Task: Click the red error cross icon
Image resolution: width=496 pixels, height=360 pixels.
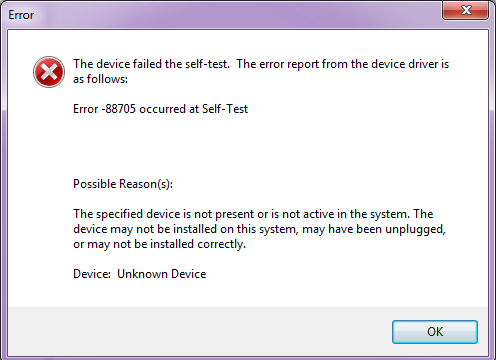Action: point(49,72)
